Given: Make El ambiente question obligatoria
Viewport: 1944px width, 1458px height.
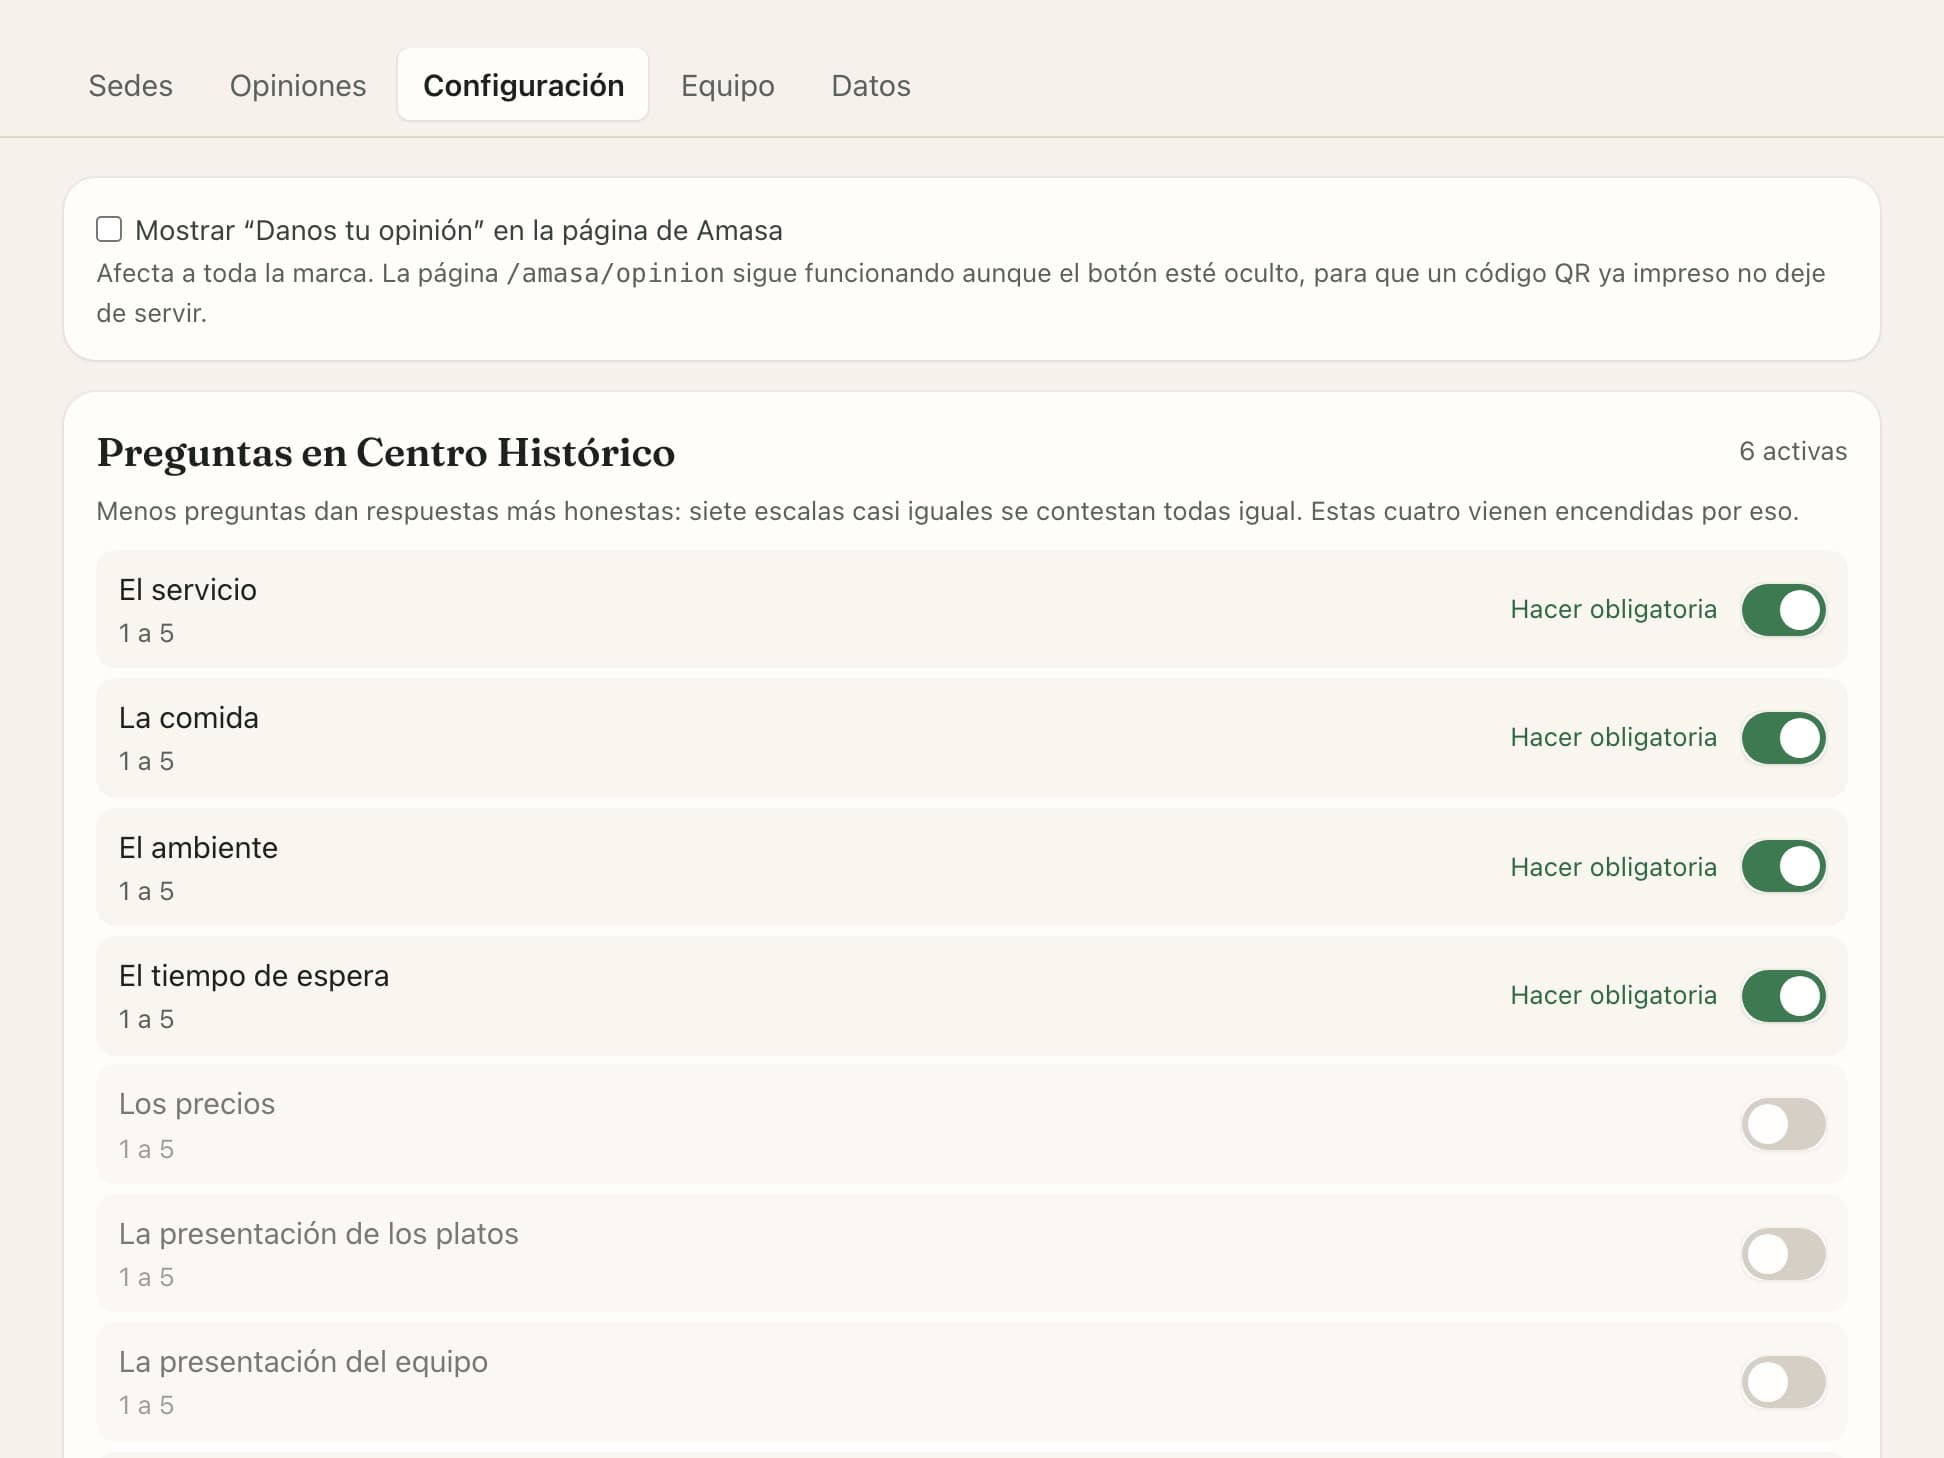Looking at the screenshot, I should [x=1613, y=866].
